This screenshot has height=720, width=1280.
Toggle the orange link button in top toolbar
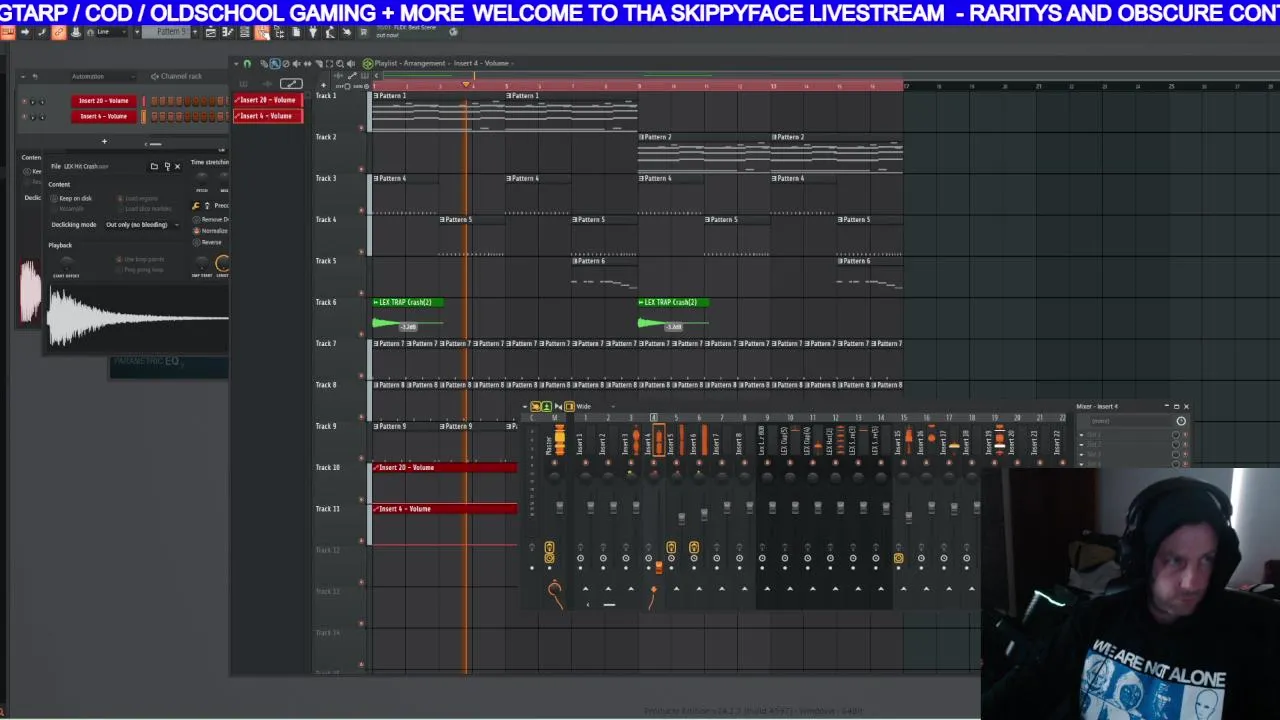click(x=59, y=32)
